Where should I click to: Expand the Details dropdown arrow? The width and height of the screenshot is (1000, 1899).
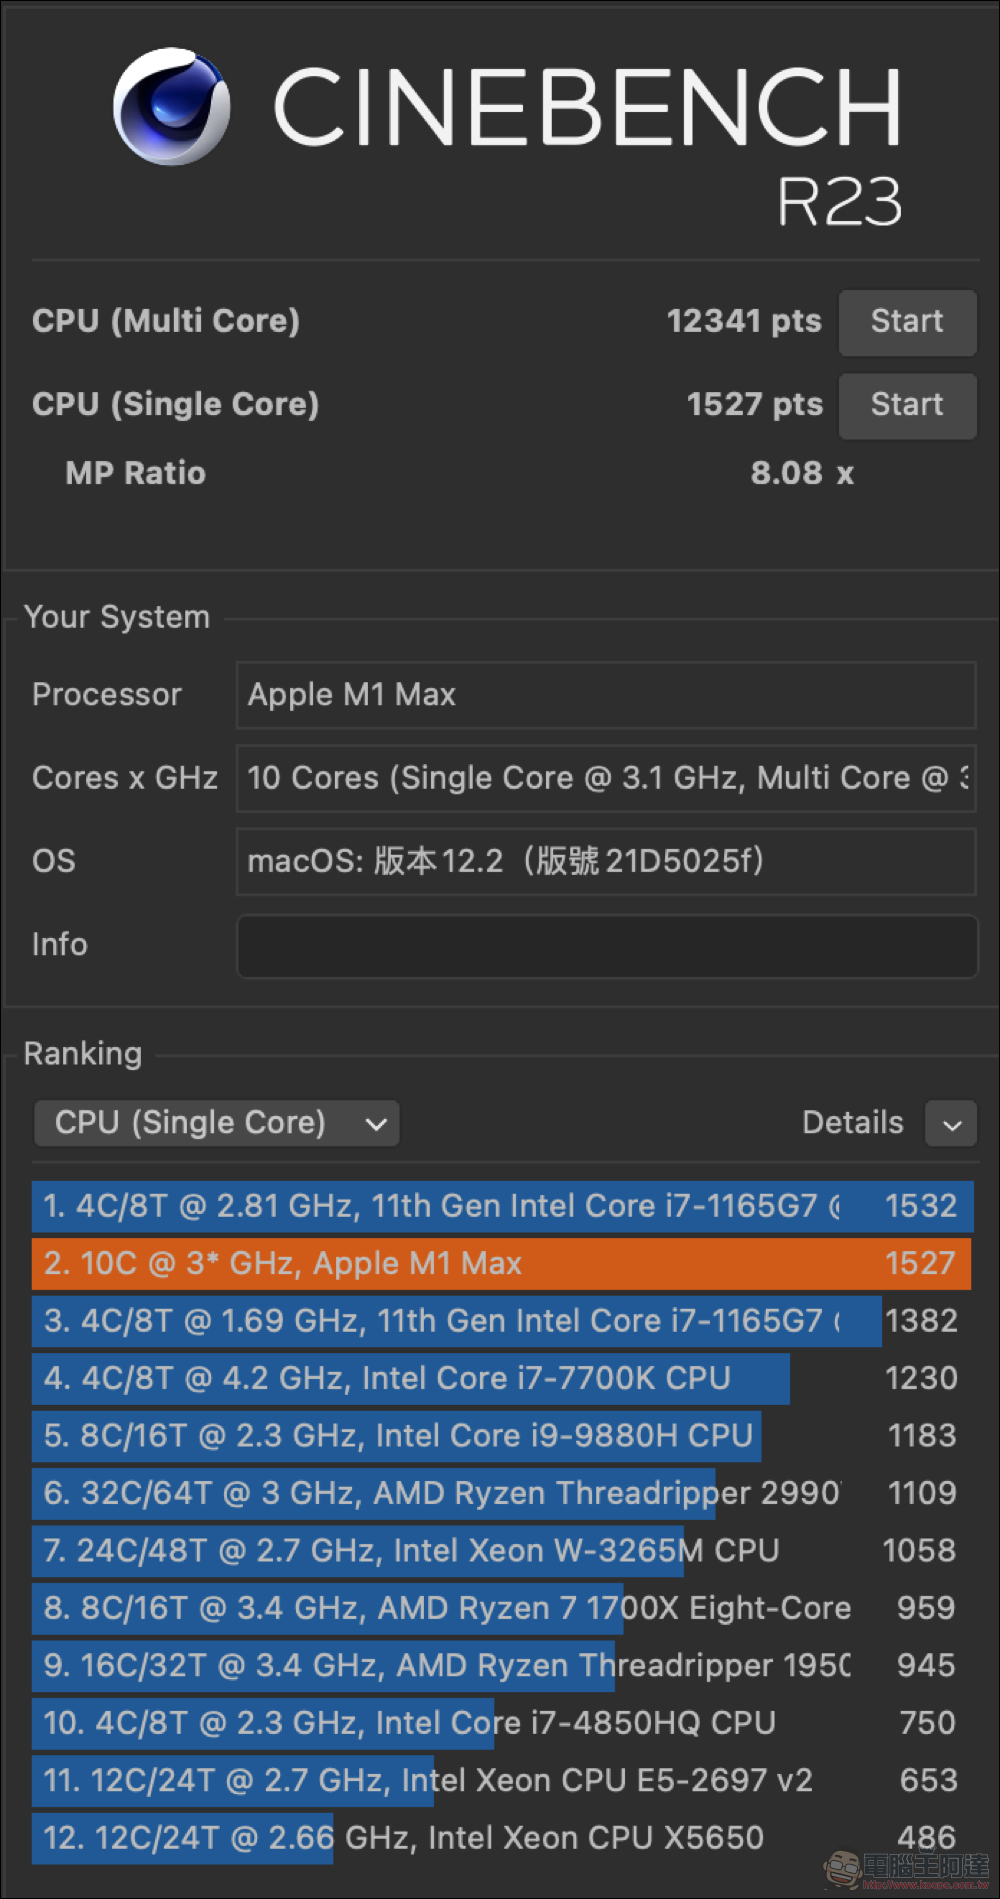click(951, 1124)
